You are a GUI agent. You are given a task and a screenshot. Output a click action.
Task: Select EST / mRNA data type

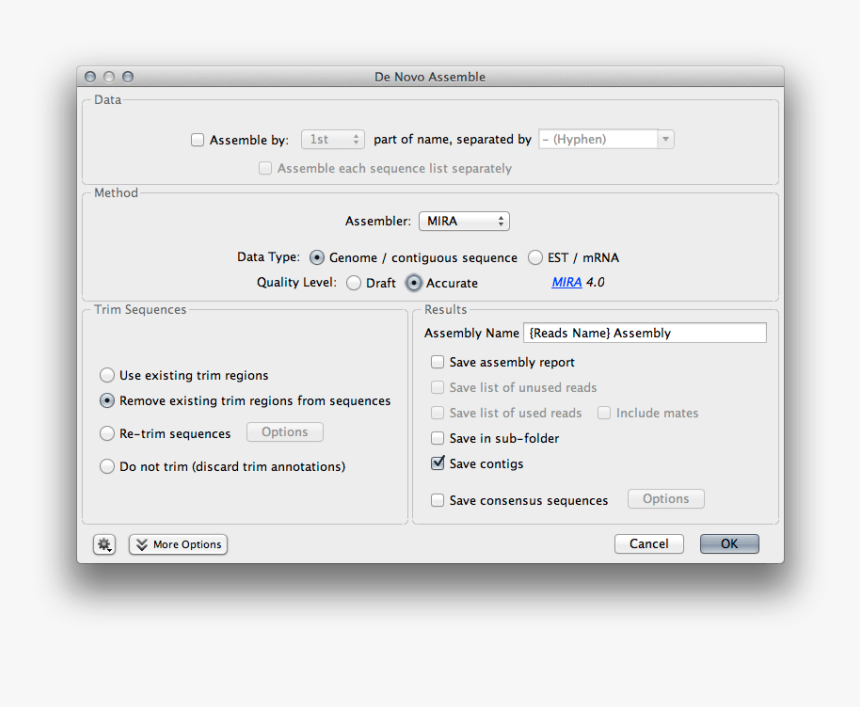[535, 257]
